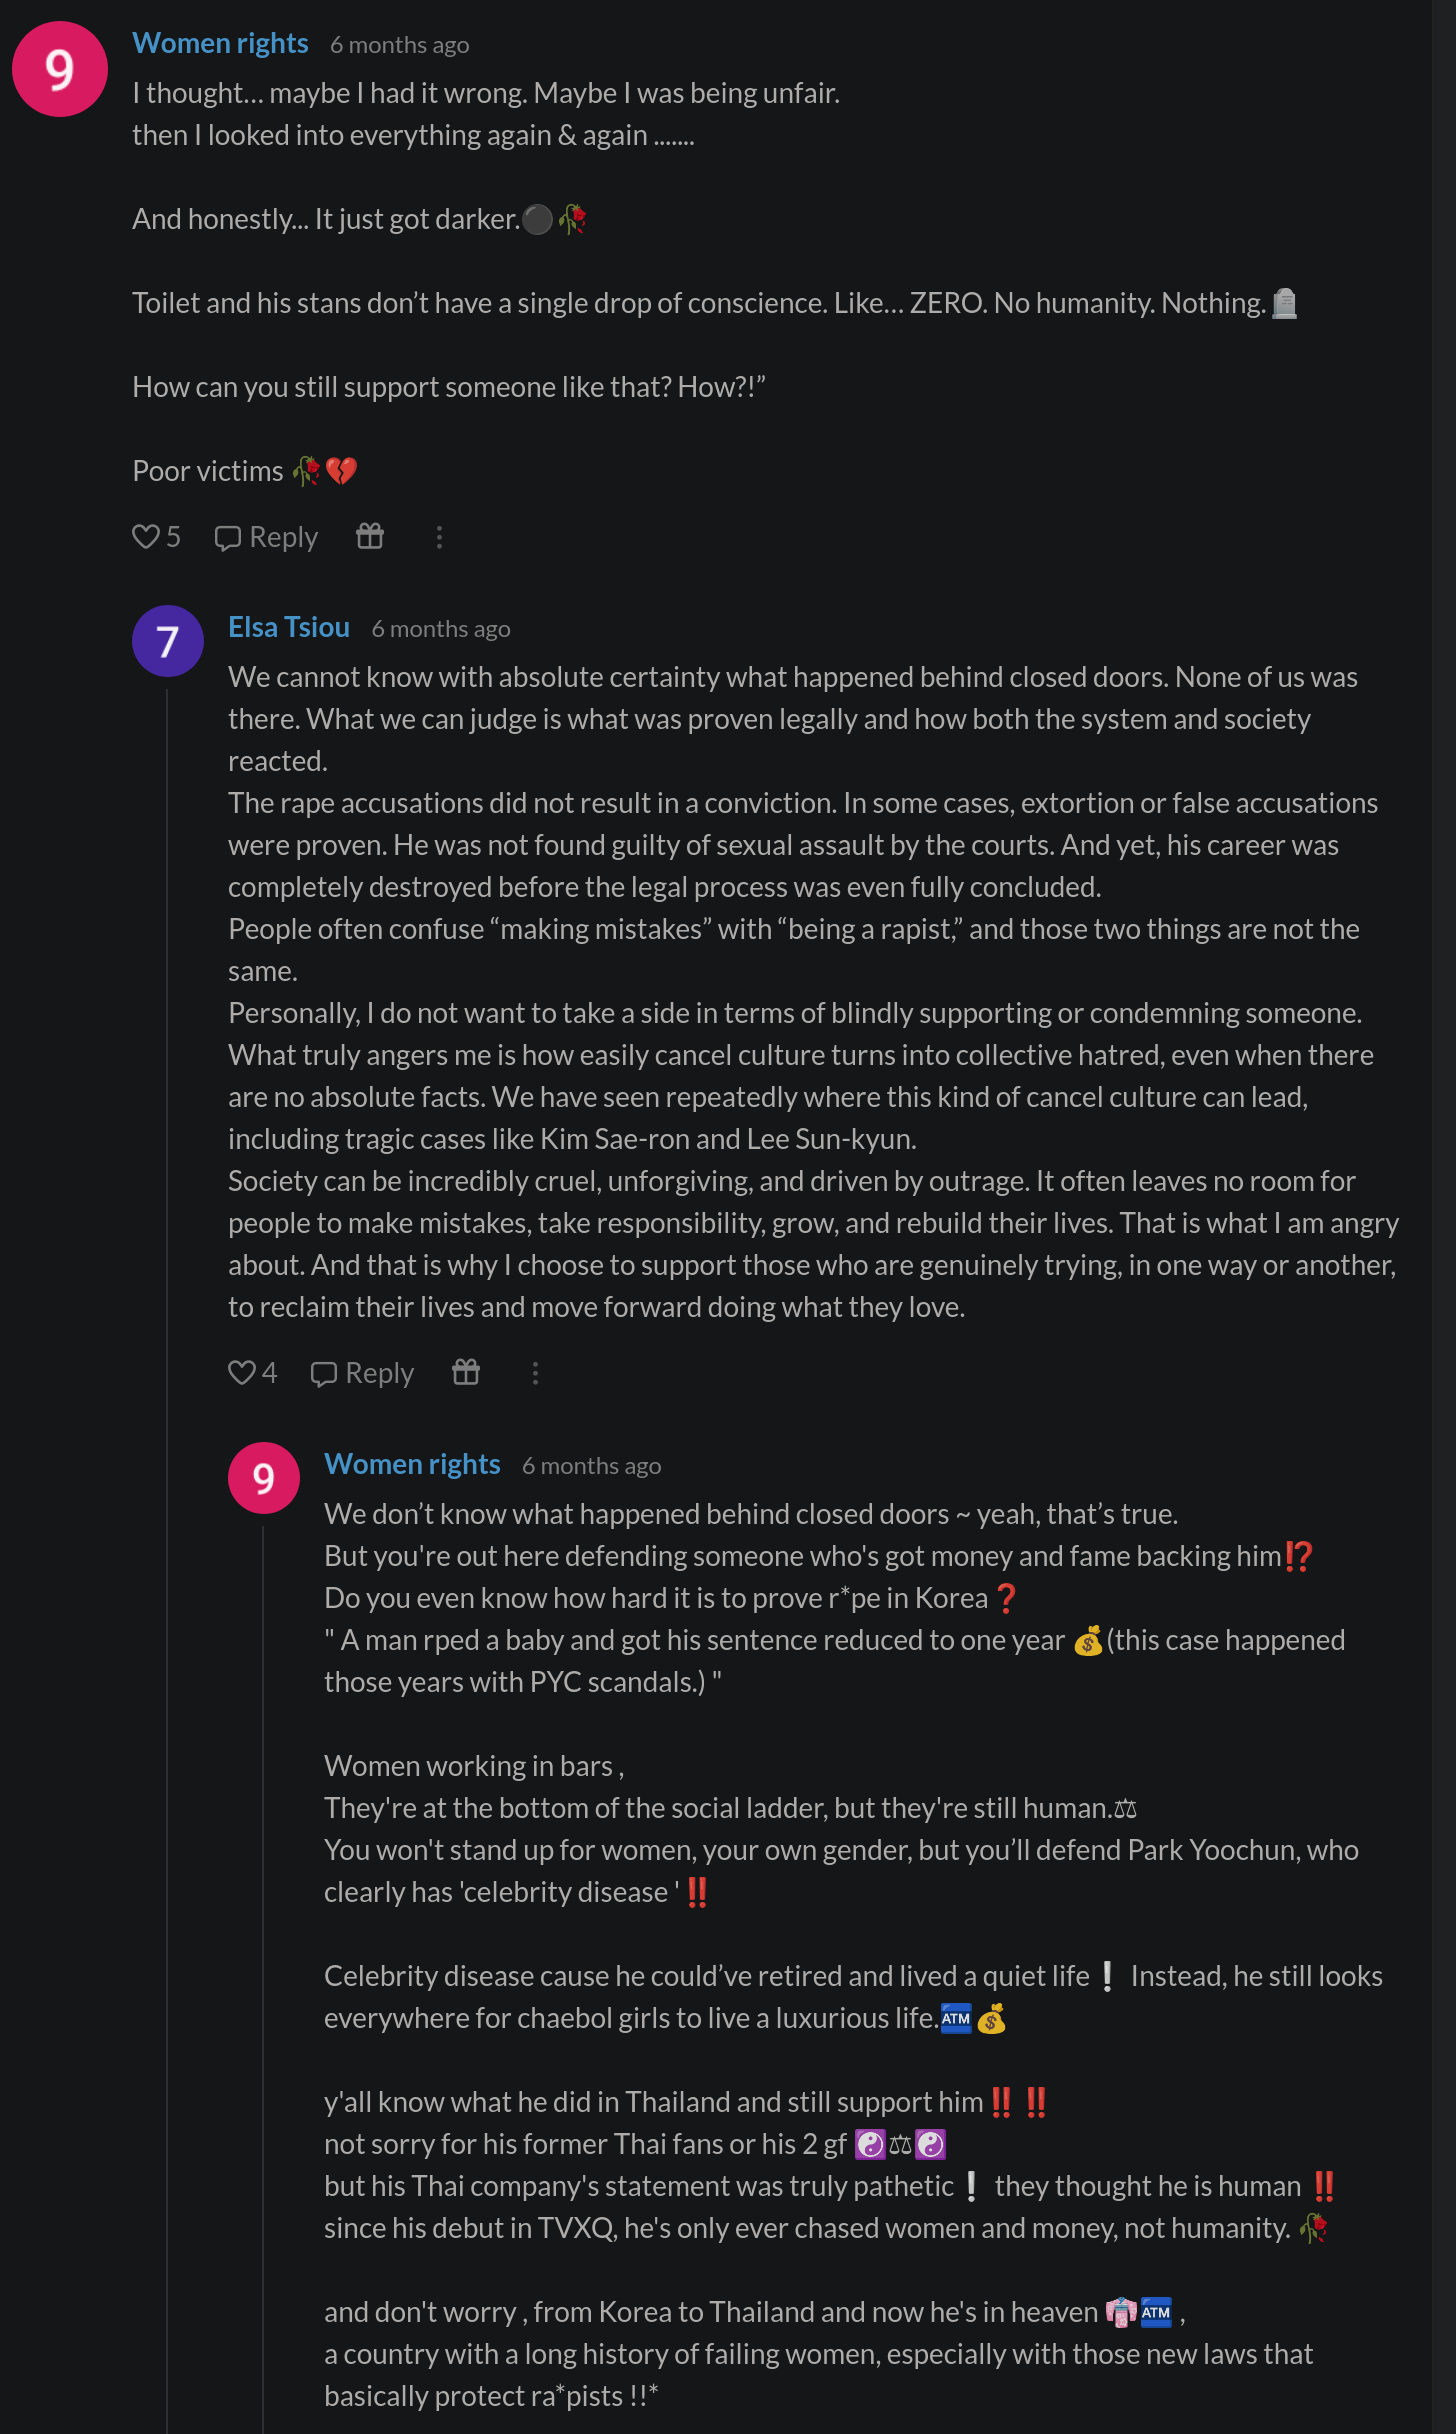
Task: Open the three-dot menu on Elsa Tsiou's comment
Action: click(535, 1373)
